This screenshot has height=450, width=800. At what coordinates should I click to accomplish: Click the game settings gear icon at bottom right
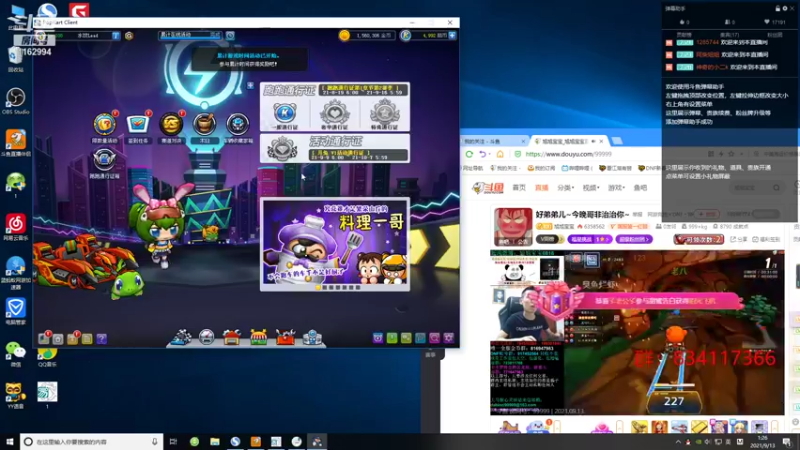(448, 338)
